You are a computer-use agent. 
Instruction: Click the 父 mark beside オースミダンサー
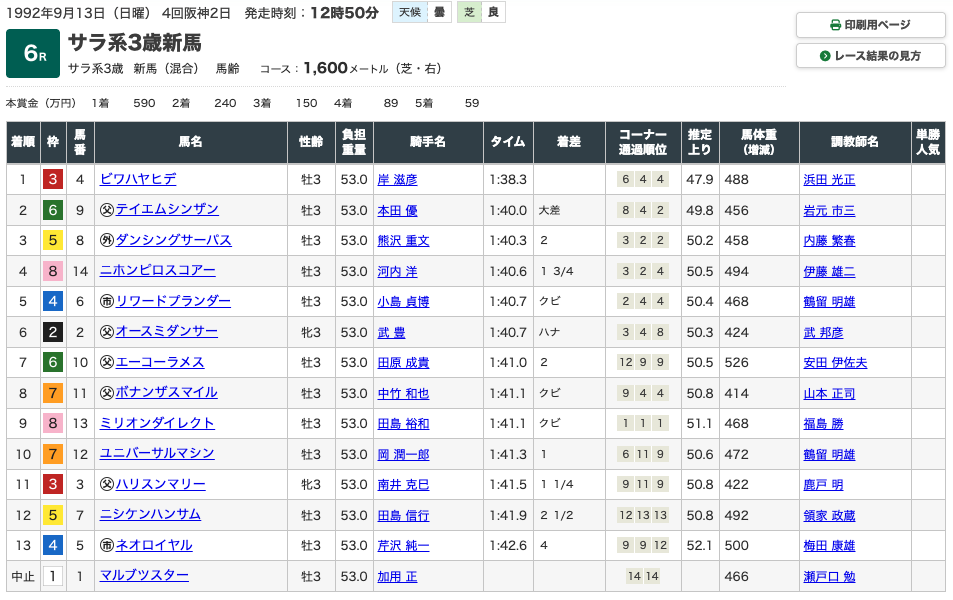tap(106, 332)
